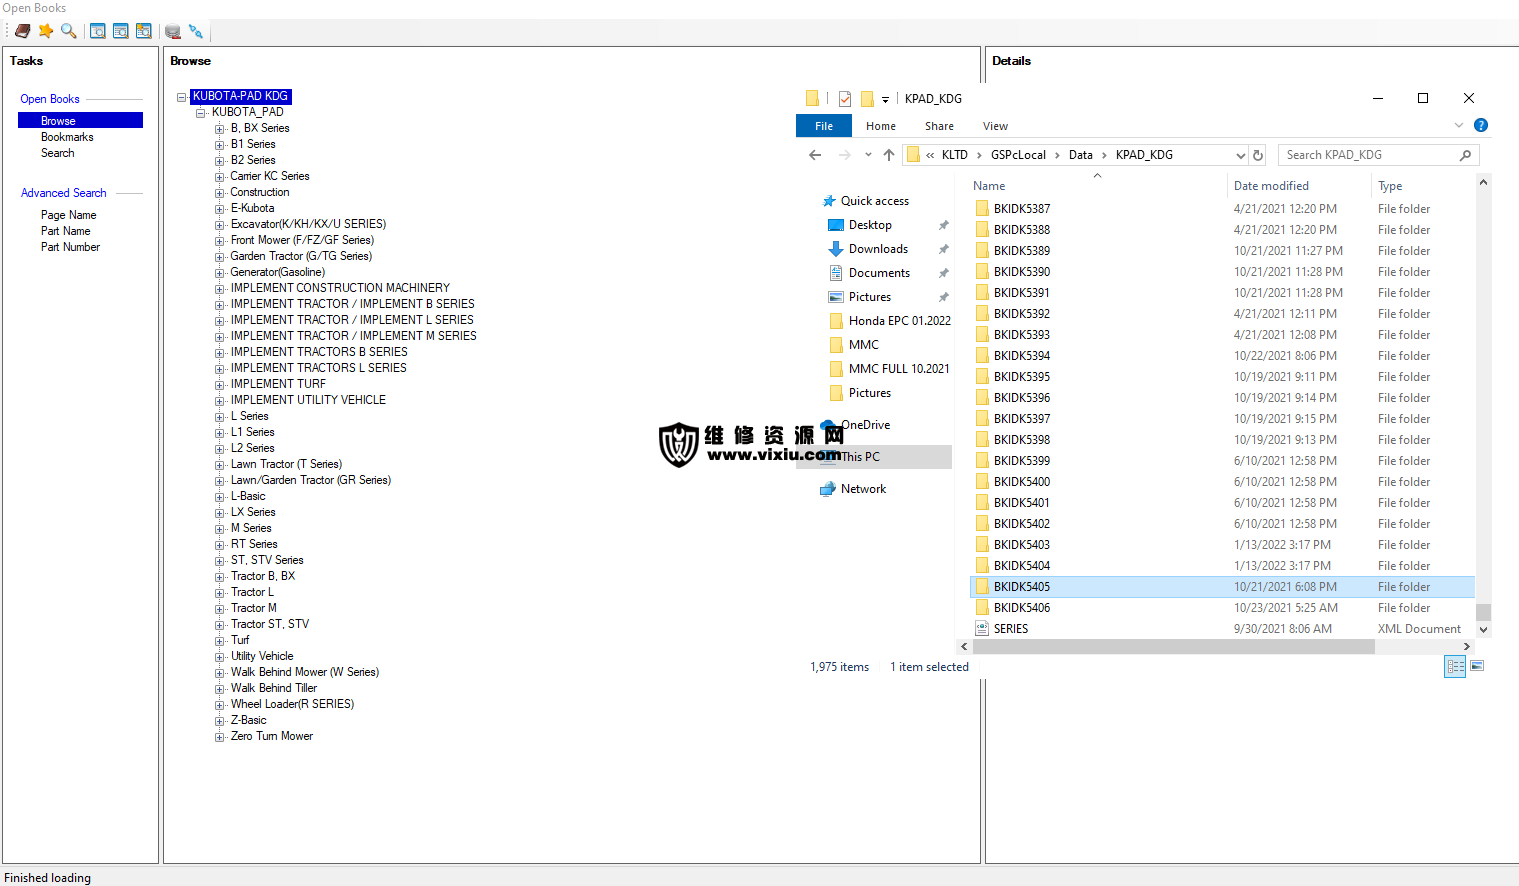Click the window-with-star search toolbar icon

(144, 31)
